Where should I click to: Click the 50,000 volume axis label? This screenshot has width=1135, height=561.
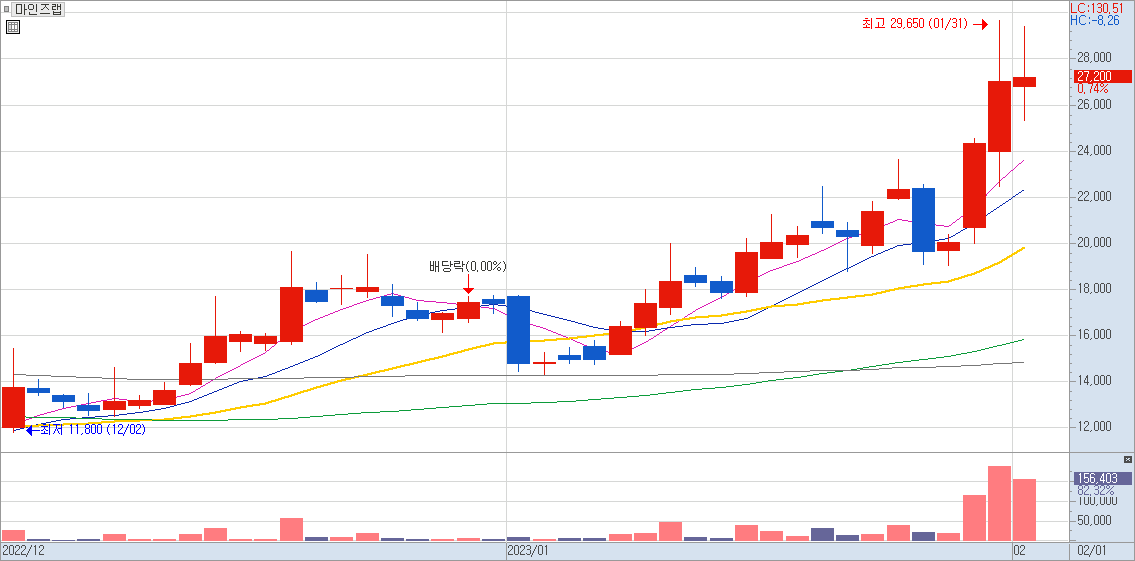click(1095, 520)
